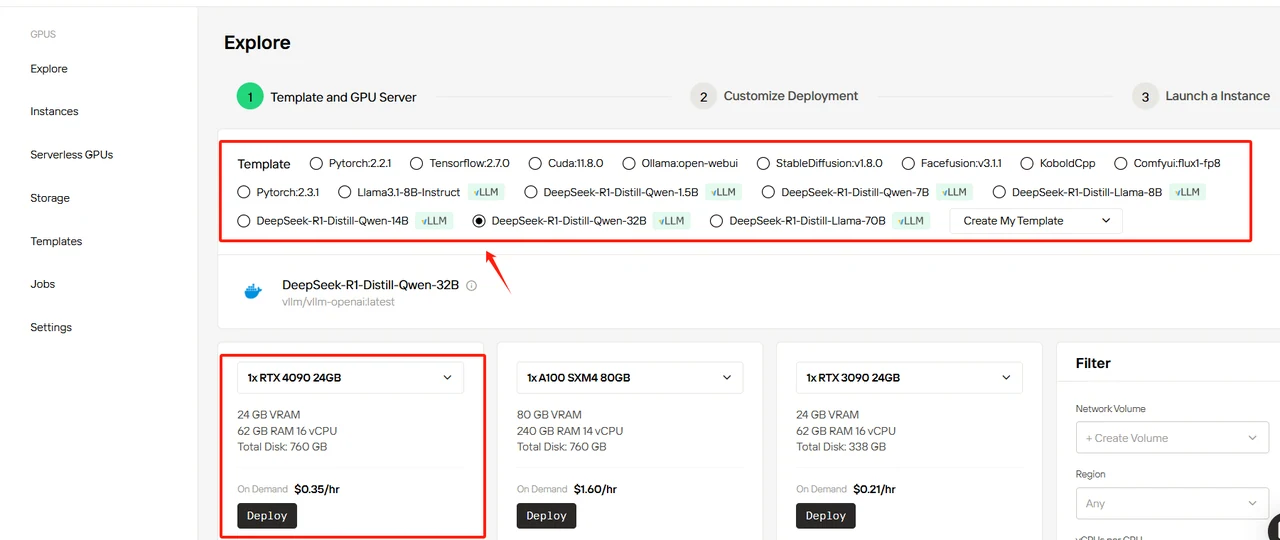
Task: Open Settings in the sidebar
Action: [x=51, y=327]
